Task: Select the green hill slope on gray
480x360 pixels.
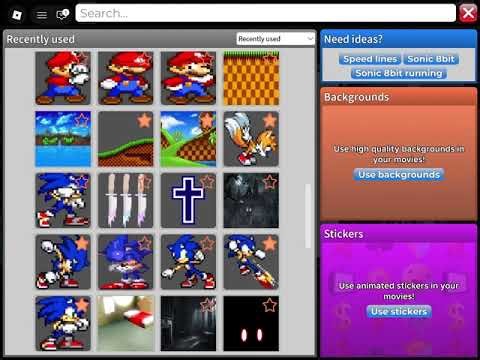Action: (x=126, y=139)
